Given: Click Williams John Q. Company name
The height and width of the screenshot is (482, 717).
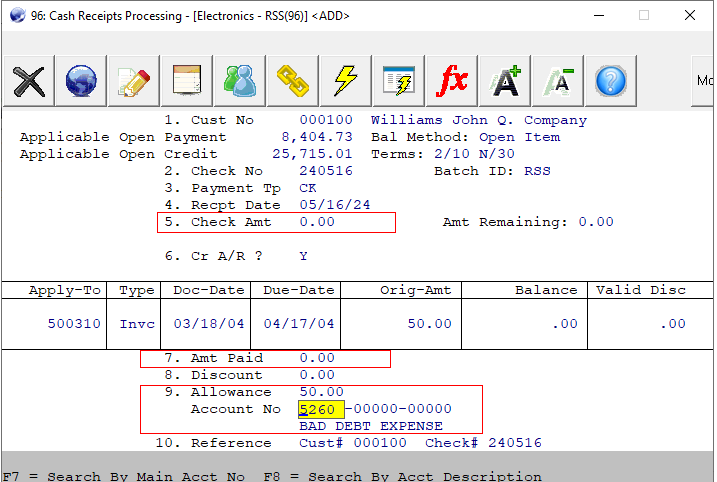Looking at the screenshot, I should 479,120.
